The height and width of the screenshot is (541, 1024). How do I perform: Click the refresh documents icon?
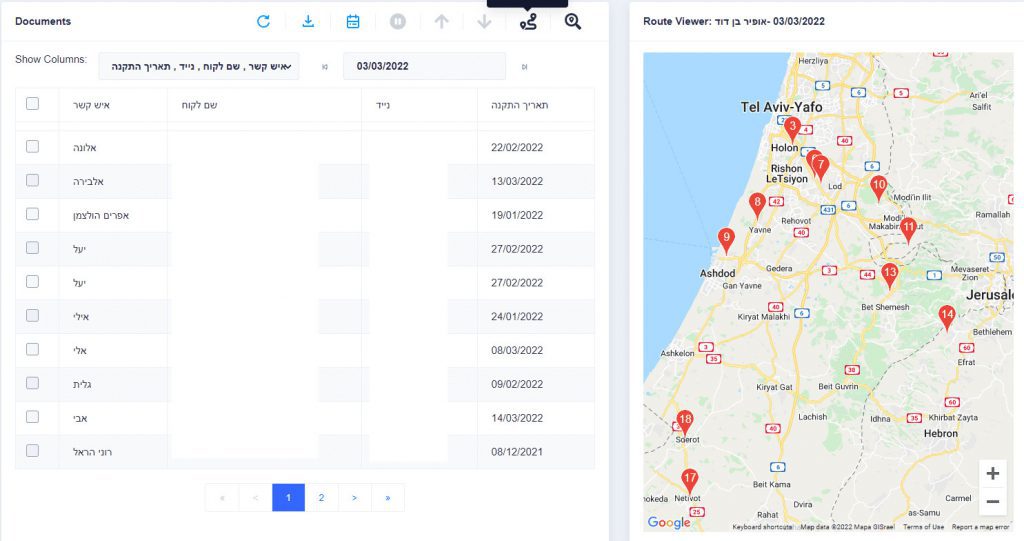pyautogui.click(x=263, y=21)
